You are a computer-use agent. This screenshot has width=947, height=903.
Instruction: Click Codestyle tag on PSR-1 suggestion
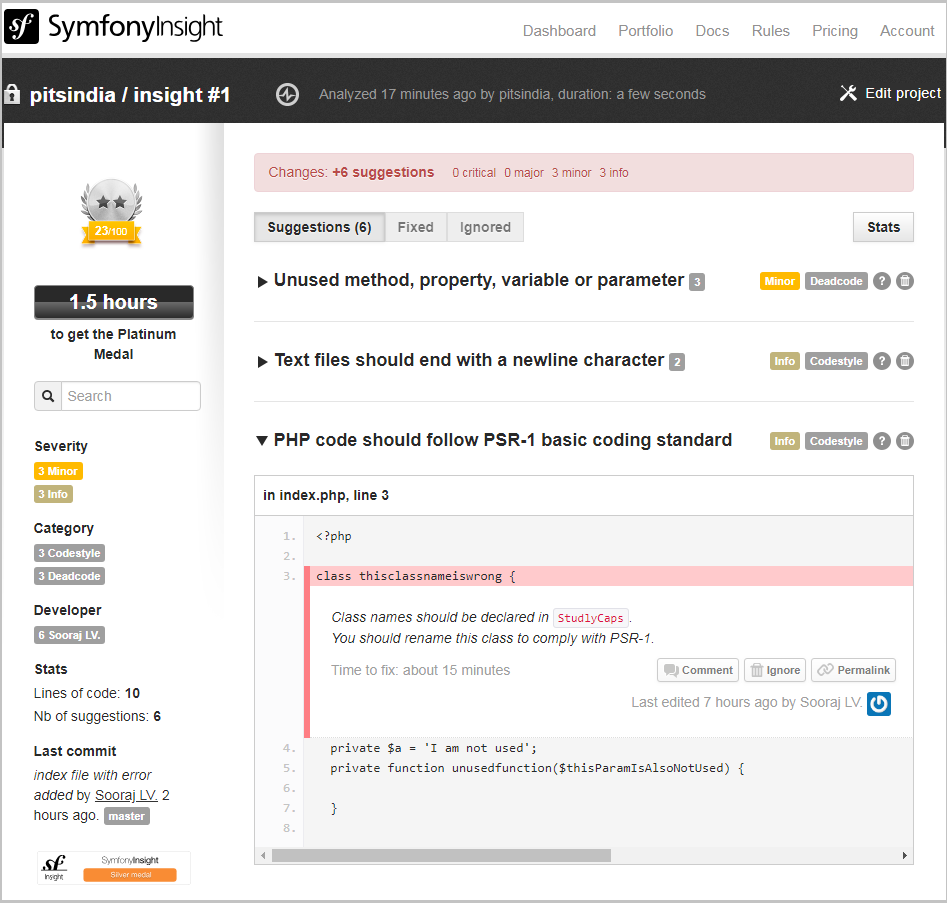coord(836,441)
